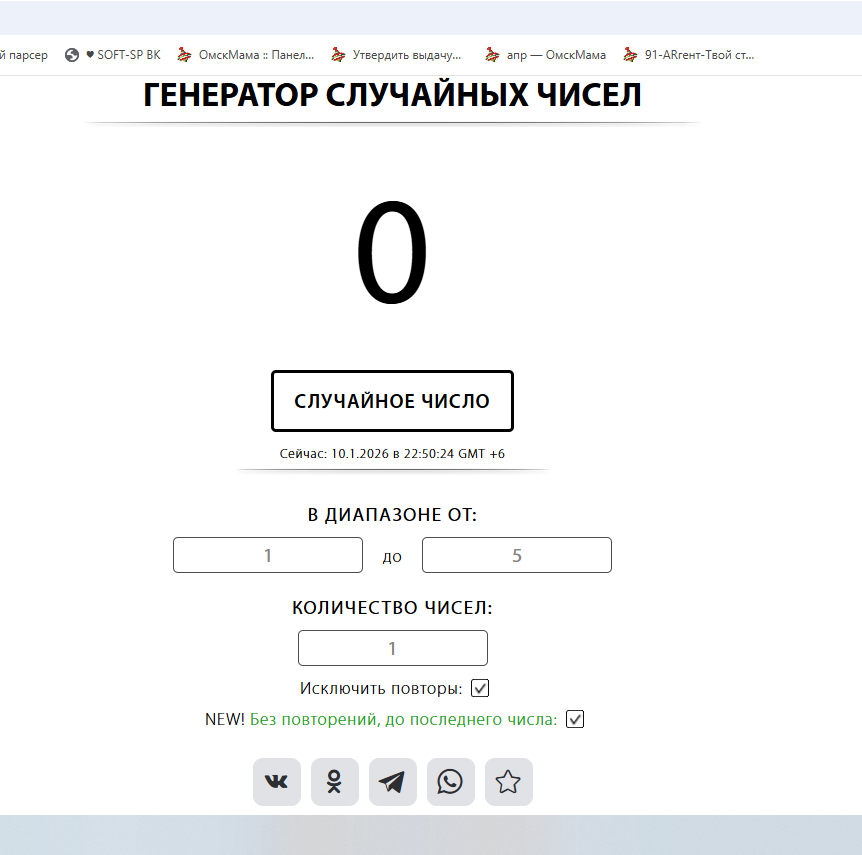The height and width of the screenshot is (855, 862).
Task: Share via the VK icon
Action: pyautogui.click(x=276, y=782)
